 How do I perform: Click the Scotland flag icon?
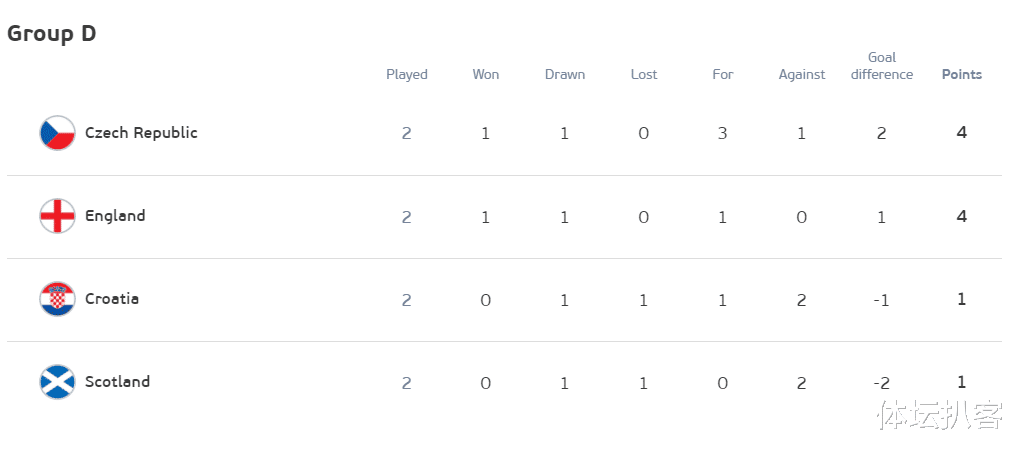[57, 382]
